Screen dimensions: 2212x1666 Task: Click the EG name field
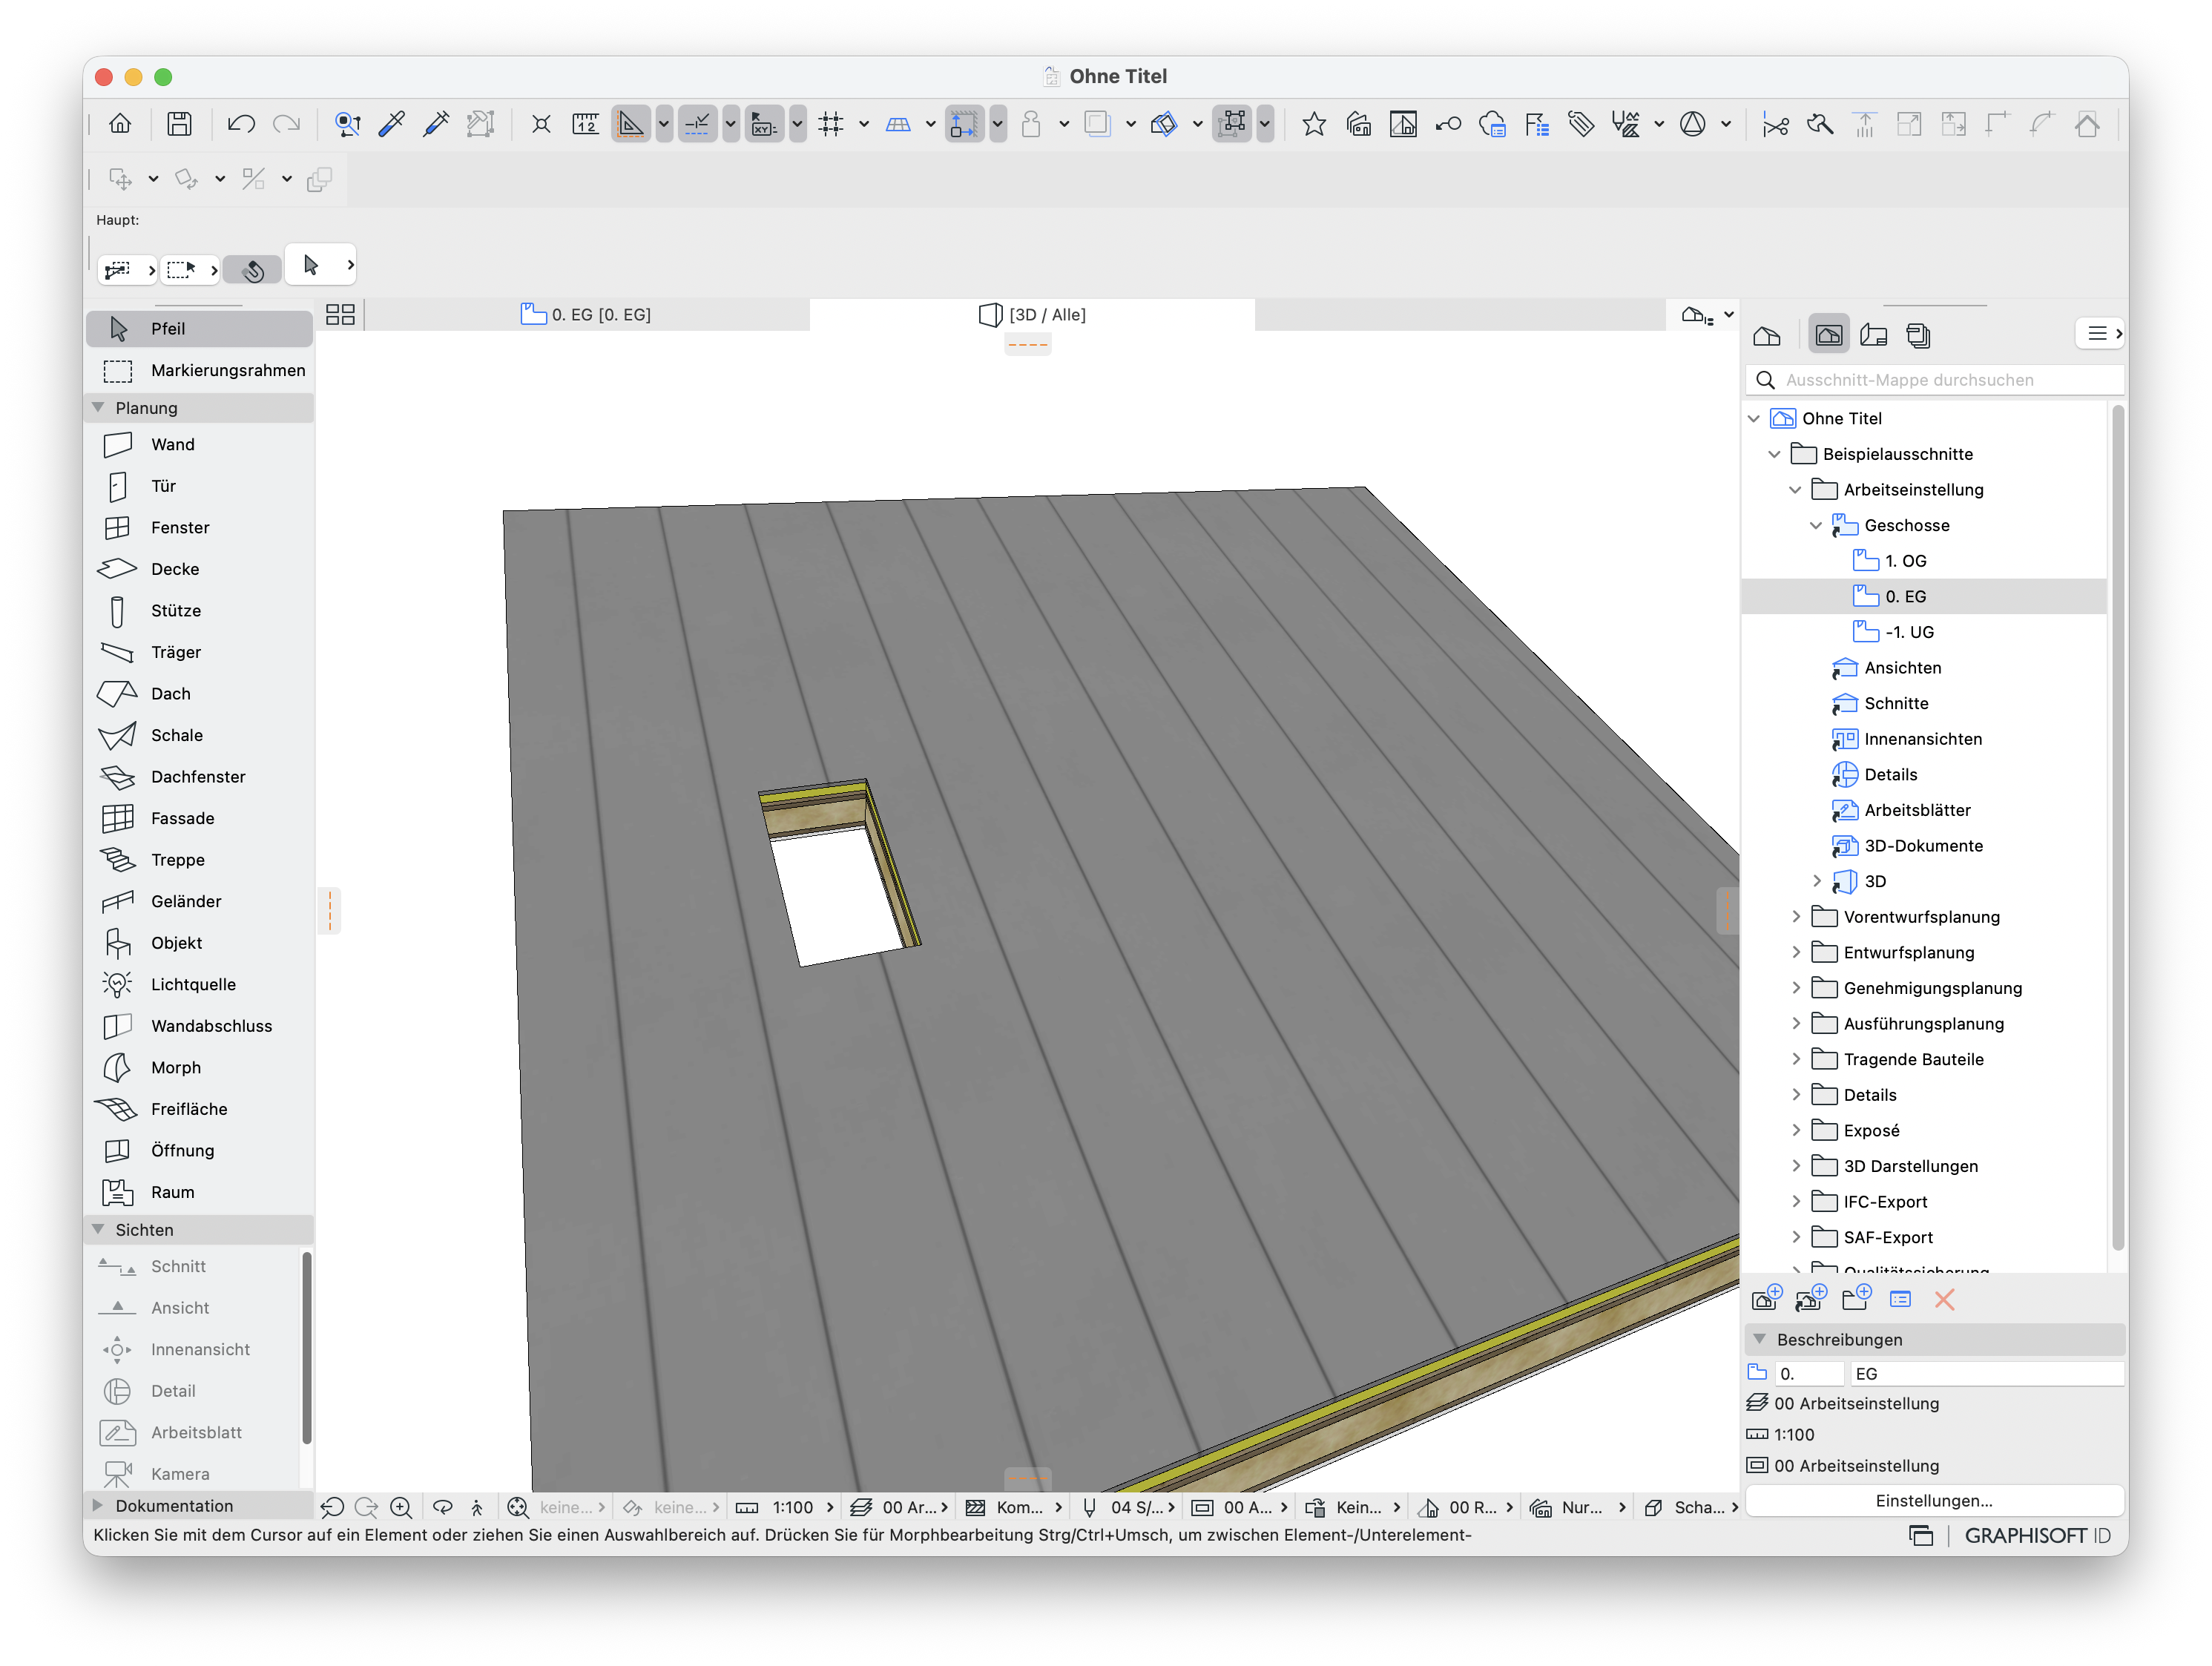coord(1986,1374)
